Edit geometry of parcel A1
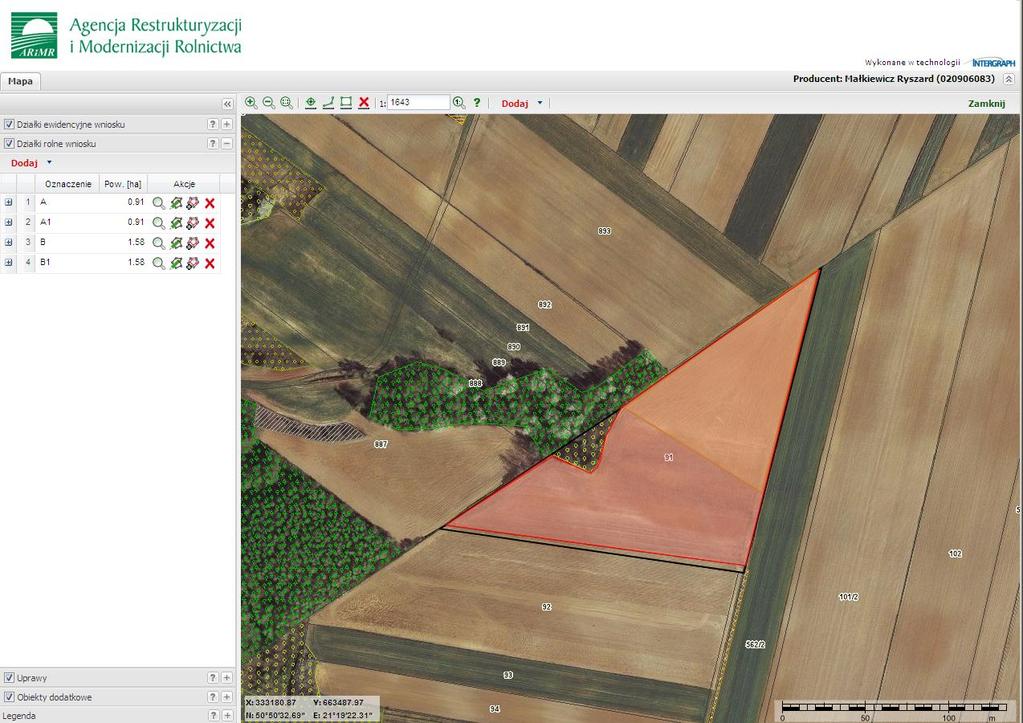This screenshot has height=723, width=1023. tap(176, 223)
